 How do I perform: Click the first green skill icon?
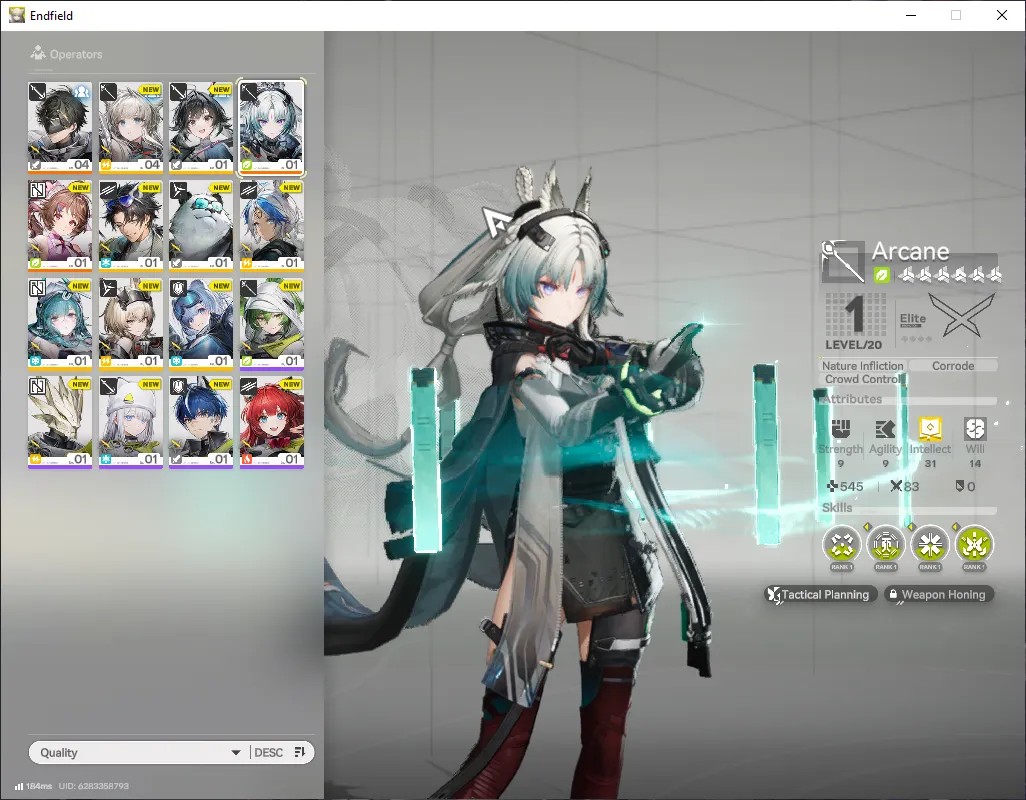tap(841, 544)
